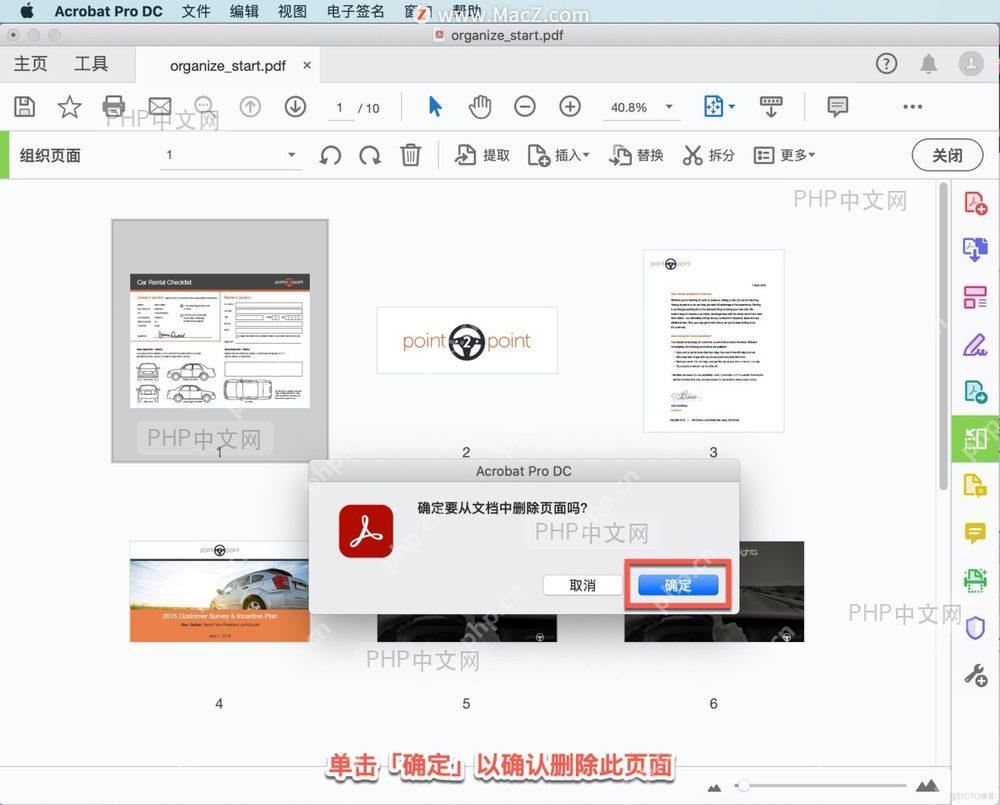The height and width of the screenshot is (805, 1000).
Task: Click 提取 extract pages button
Action: click(x=482, y=155)
